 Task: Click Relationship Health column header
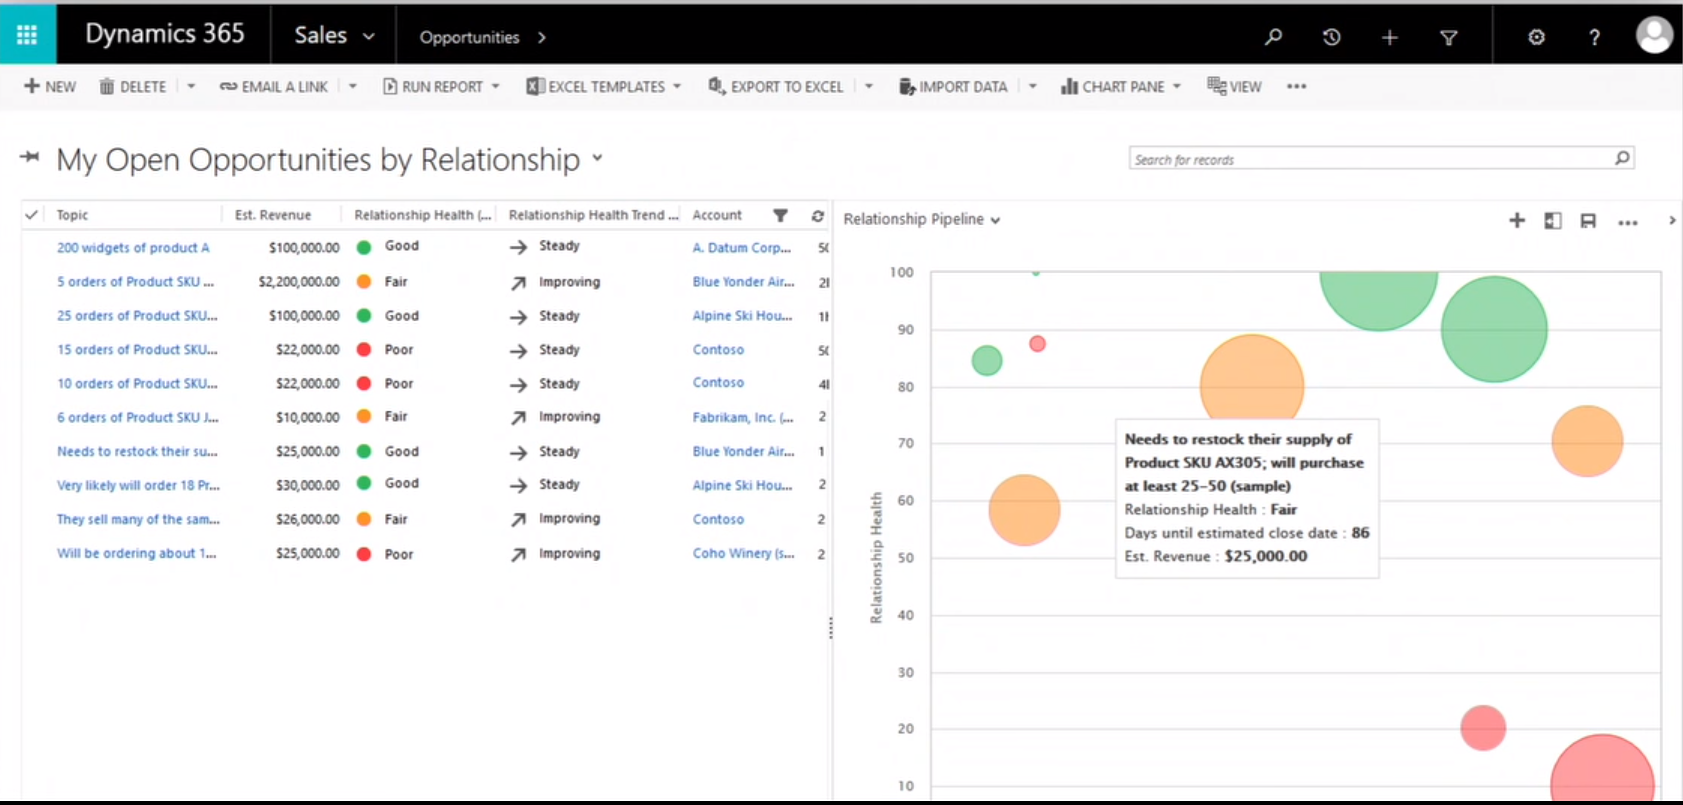point(422,215)
